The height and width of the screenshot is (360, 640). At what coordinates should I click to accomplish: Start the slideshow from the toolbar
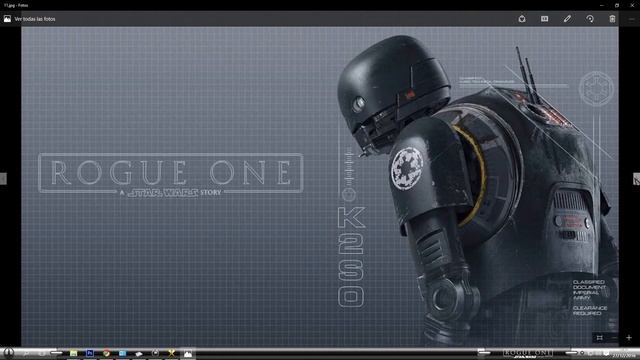(544, 19)
